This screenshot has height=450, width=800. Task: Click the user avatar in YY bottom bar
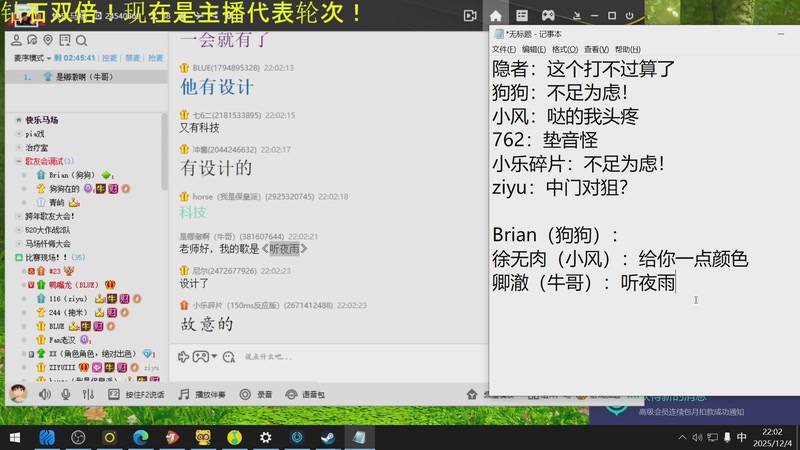click(18, 394)
